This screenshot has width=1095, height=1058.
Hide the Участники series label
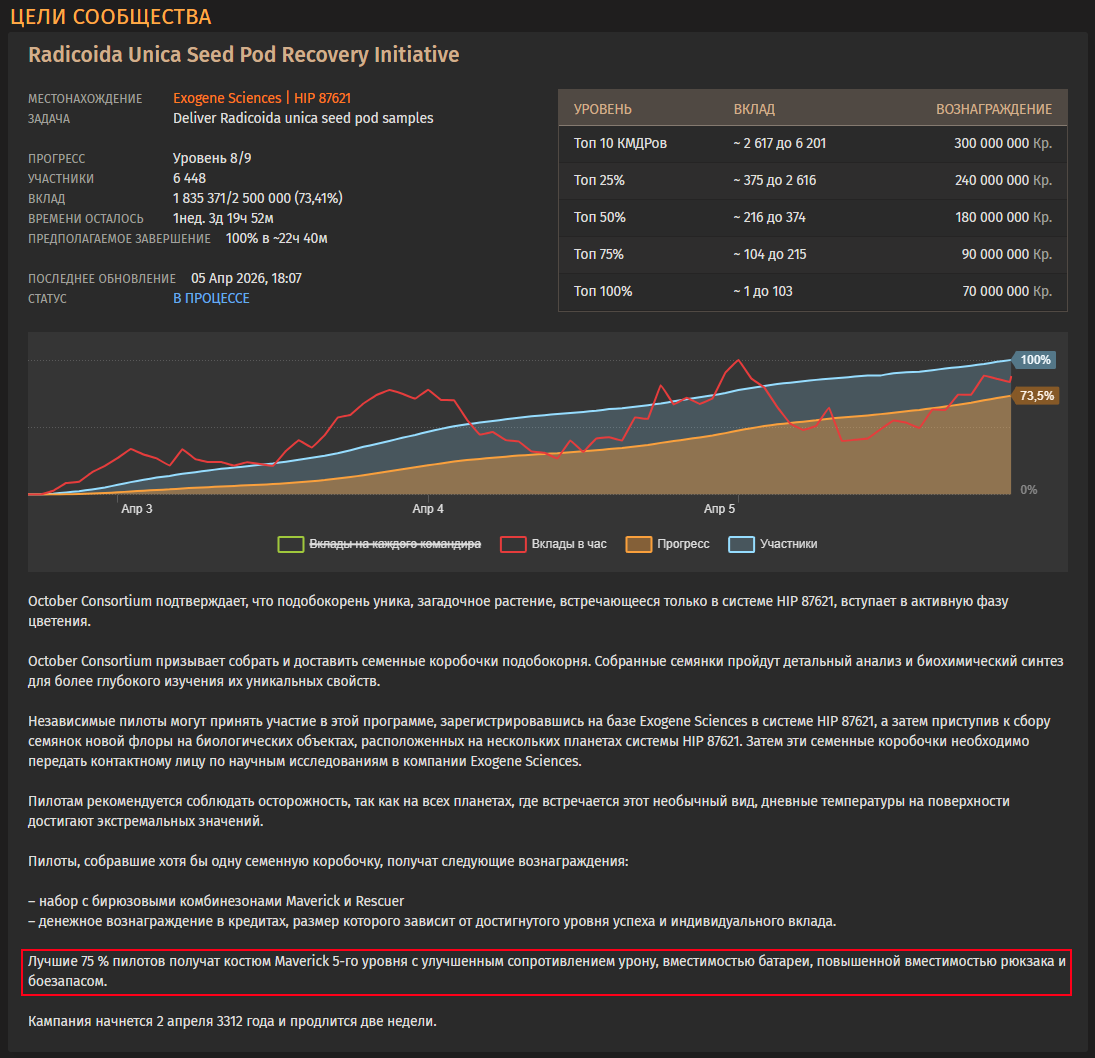point(788,544)
